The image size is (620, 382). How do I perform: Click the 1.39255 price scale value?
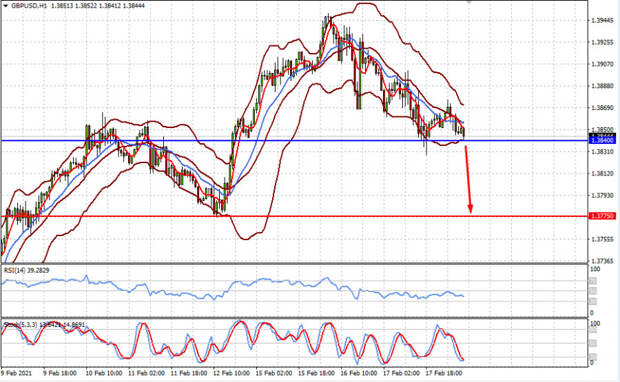coord(602,42)
